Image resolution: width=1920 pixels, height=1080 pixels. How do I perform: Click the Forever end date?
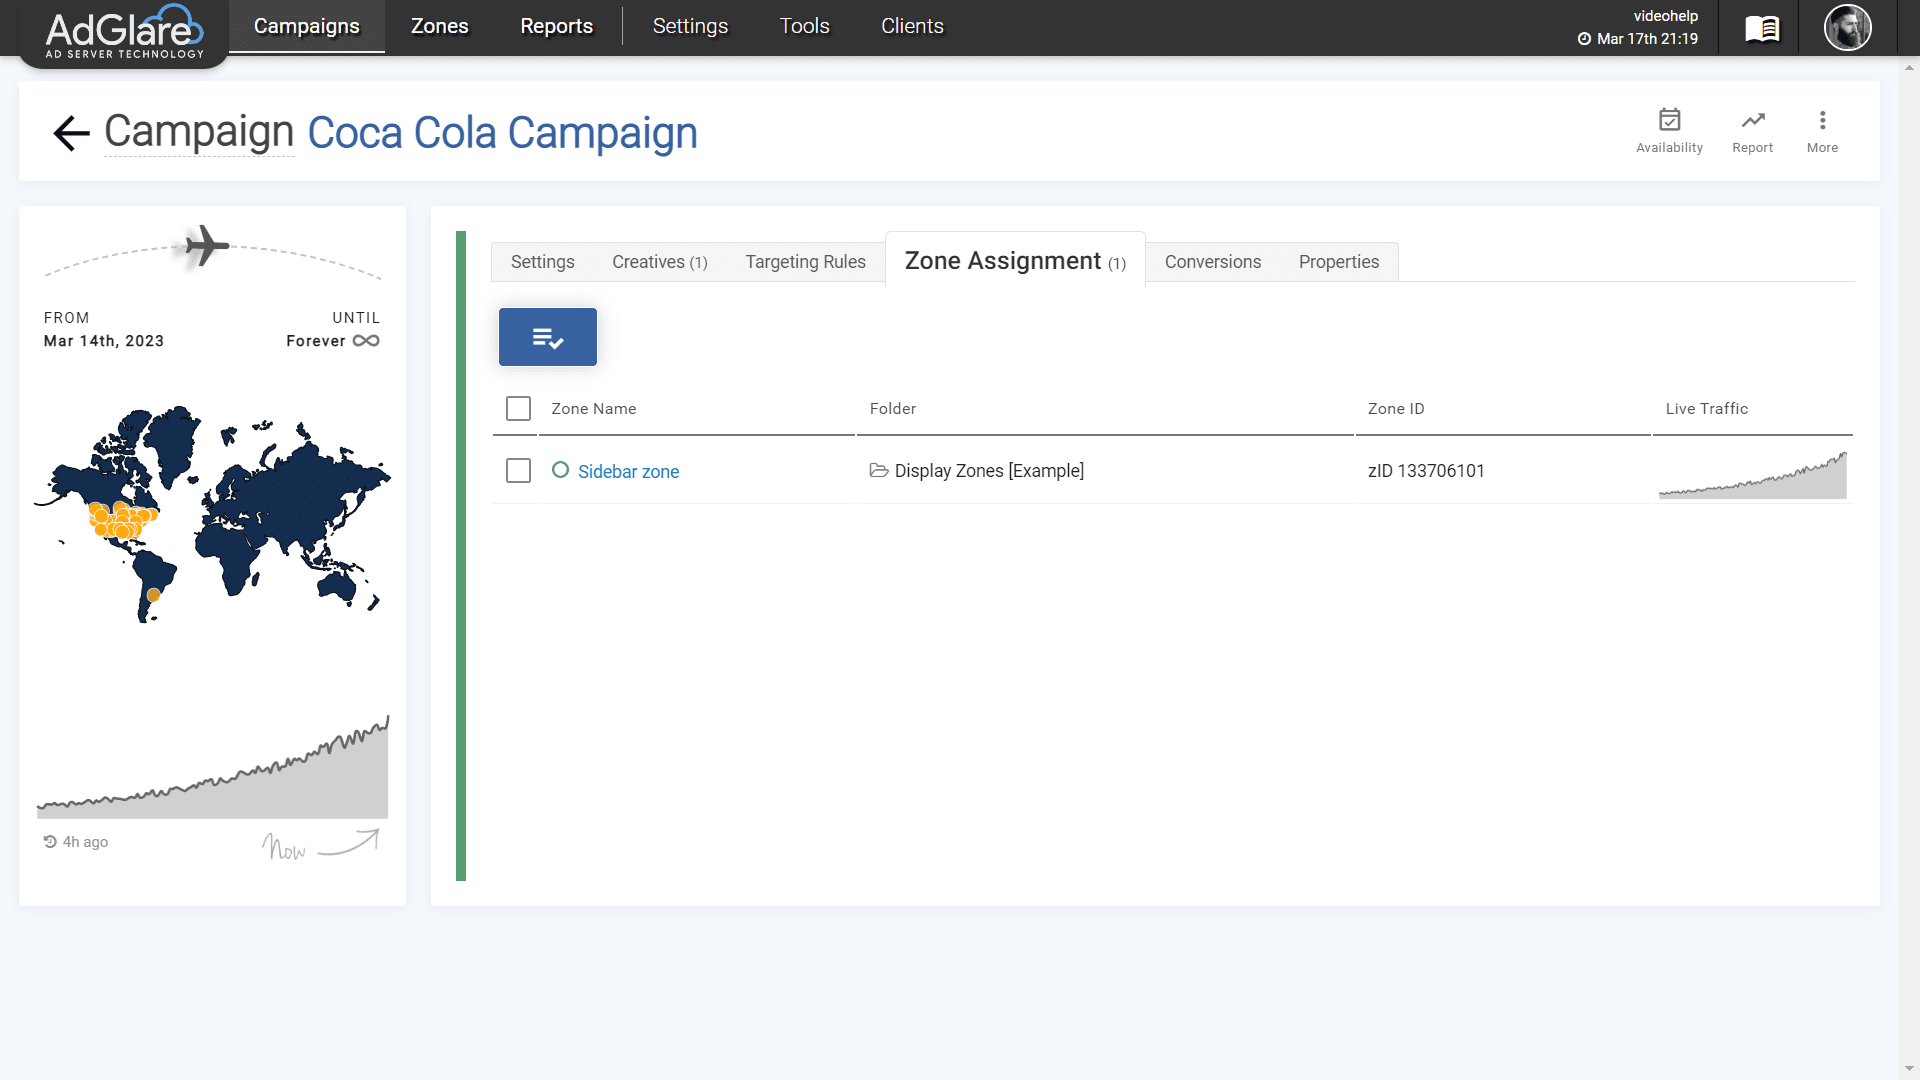[x=315, y=341]
